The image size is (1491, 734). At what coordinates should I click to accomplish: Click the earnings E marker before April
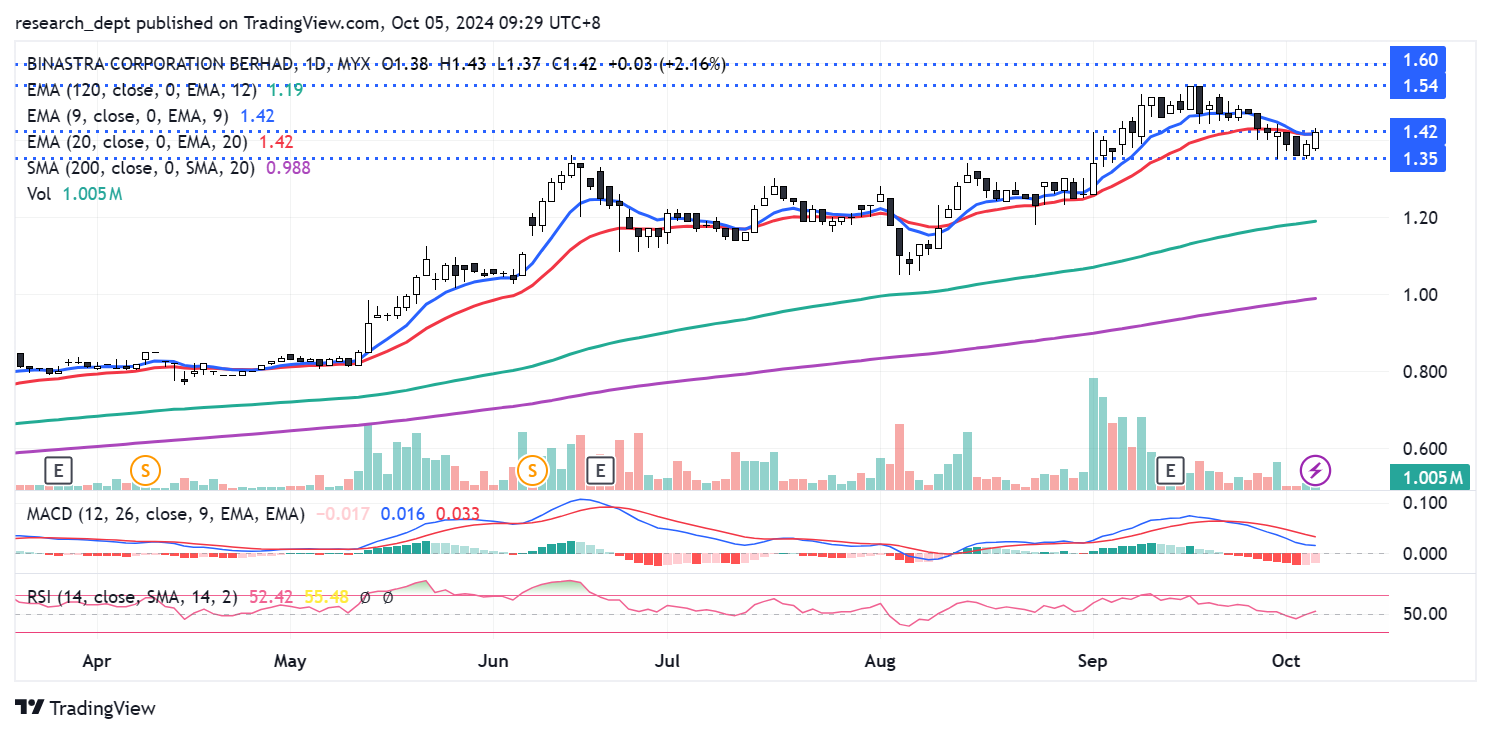coord(60,469)
